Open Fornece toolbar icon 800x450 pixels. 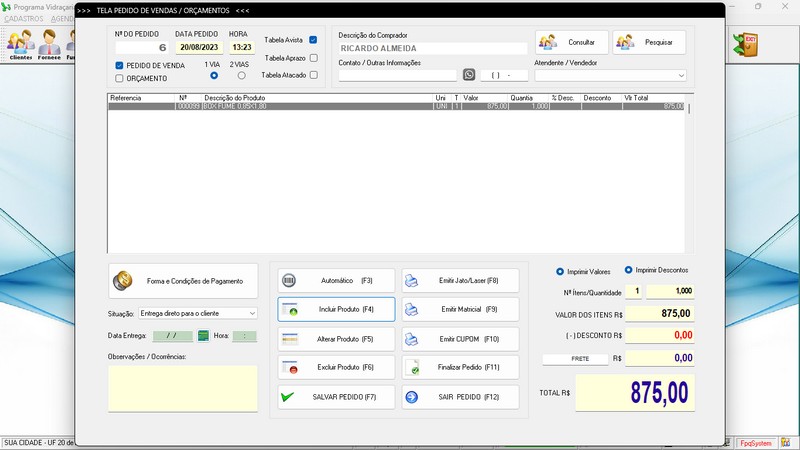click(49, 45)
